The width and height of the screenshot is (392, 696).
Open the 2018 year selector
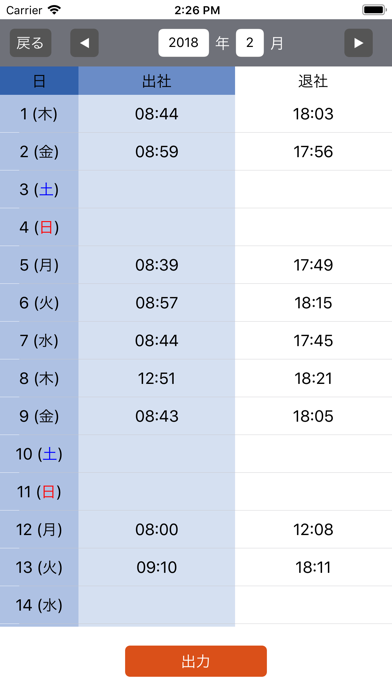tap(183, 43)
